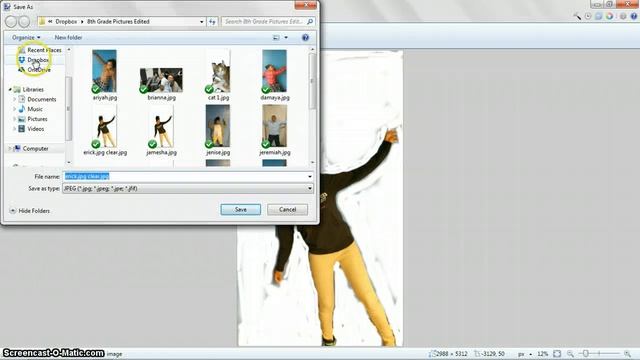Select the Pictures library
Screen dimensions: 640x360
pyautogui.click(x=33, y=119)
